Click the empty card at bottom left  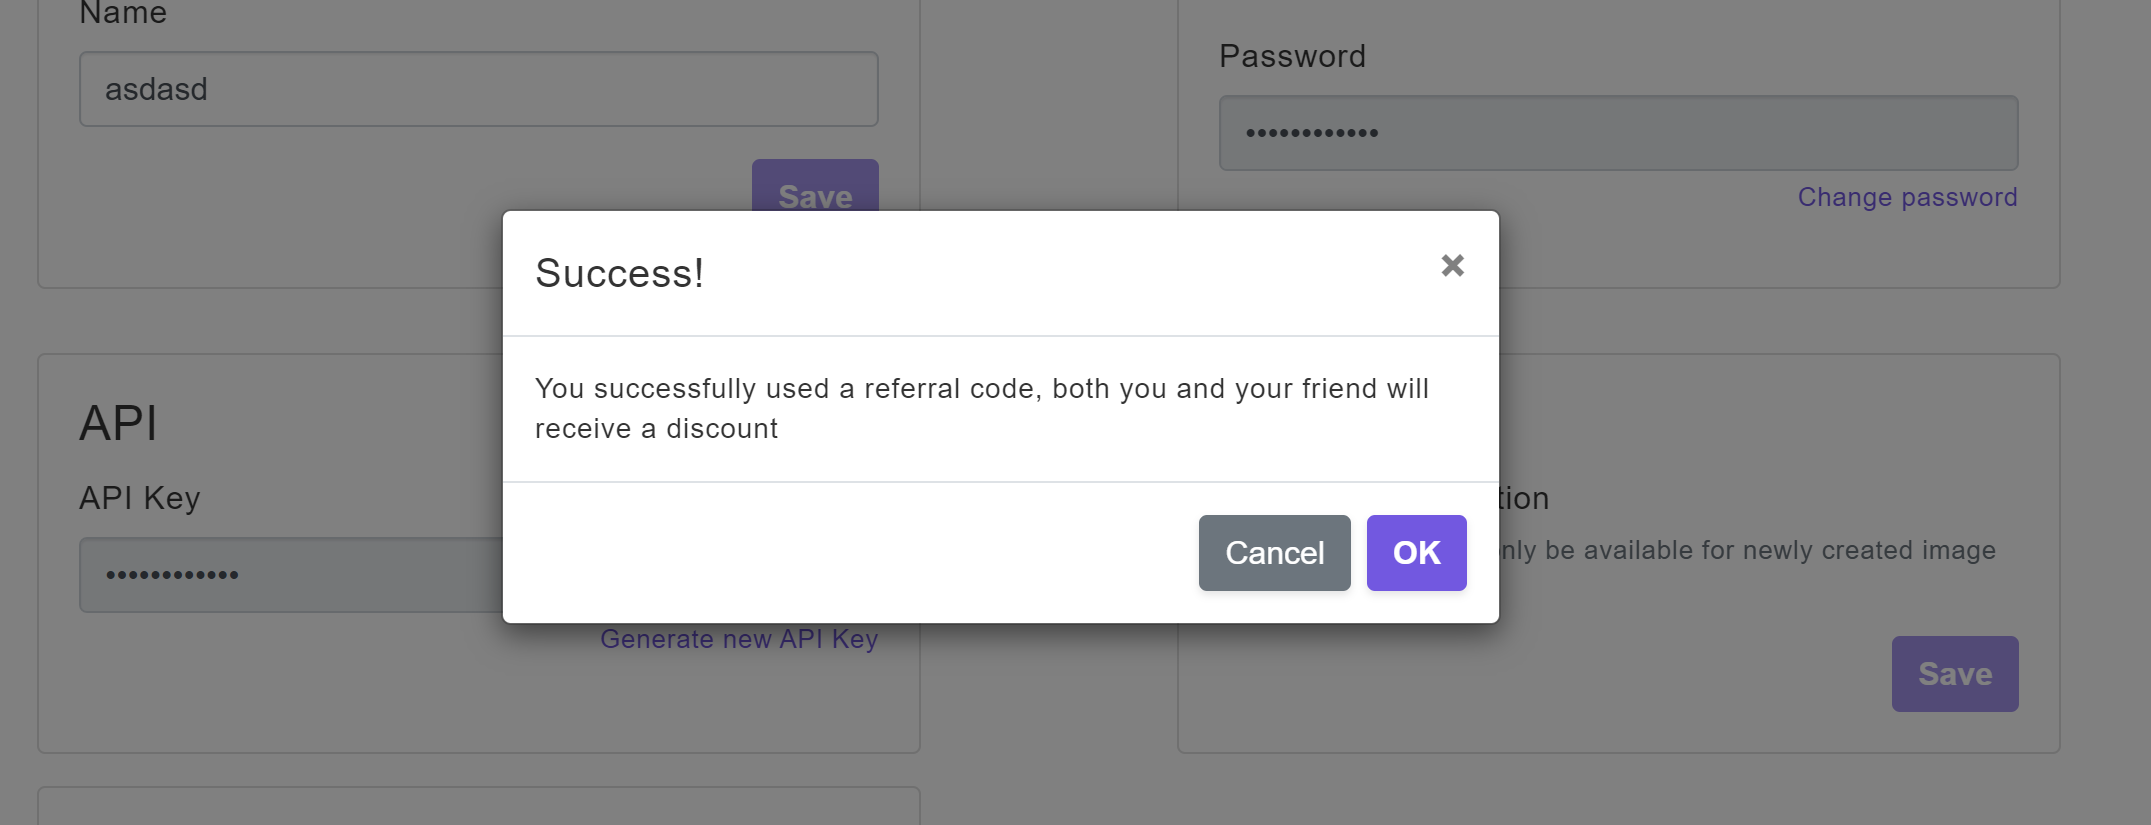coord(478,806)
